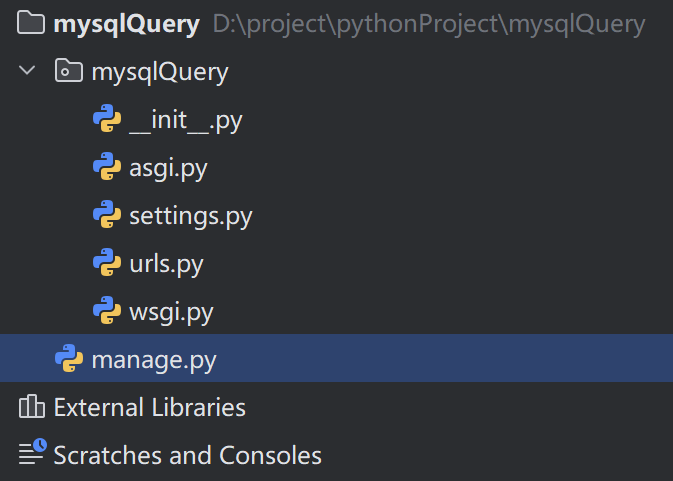
Task: Click the mysqlQuery project root folder icon
Action: pyautogui.click(x=32, y=24)
